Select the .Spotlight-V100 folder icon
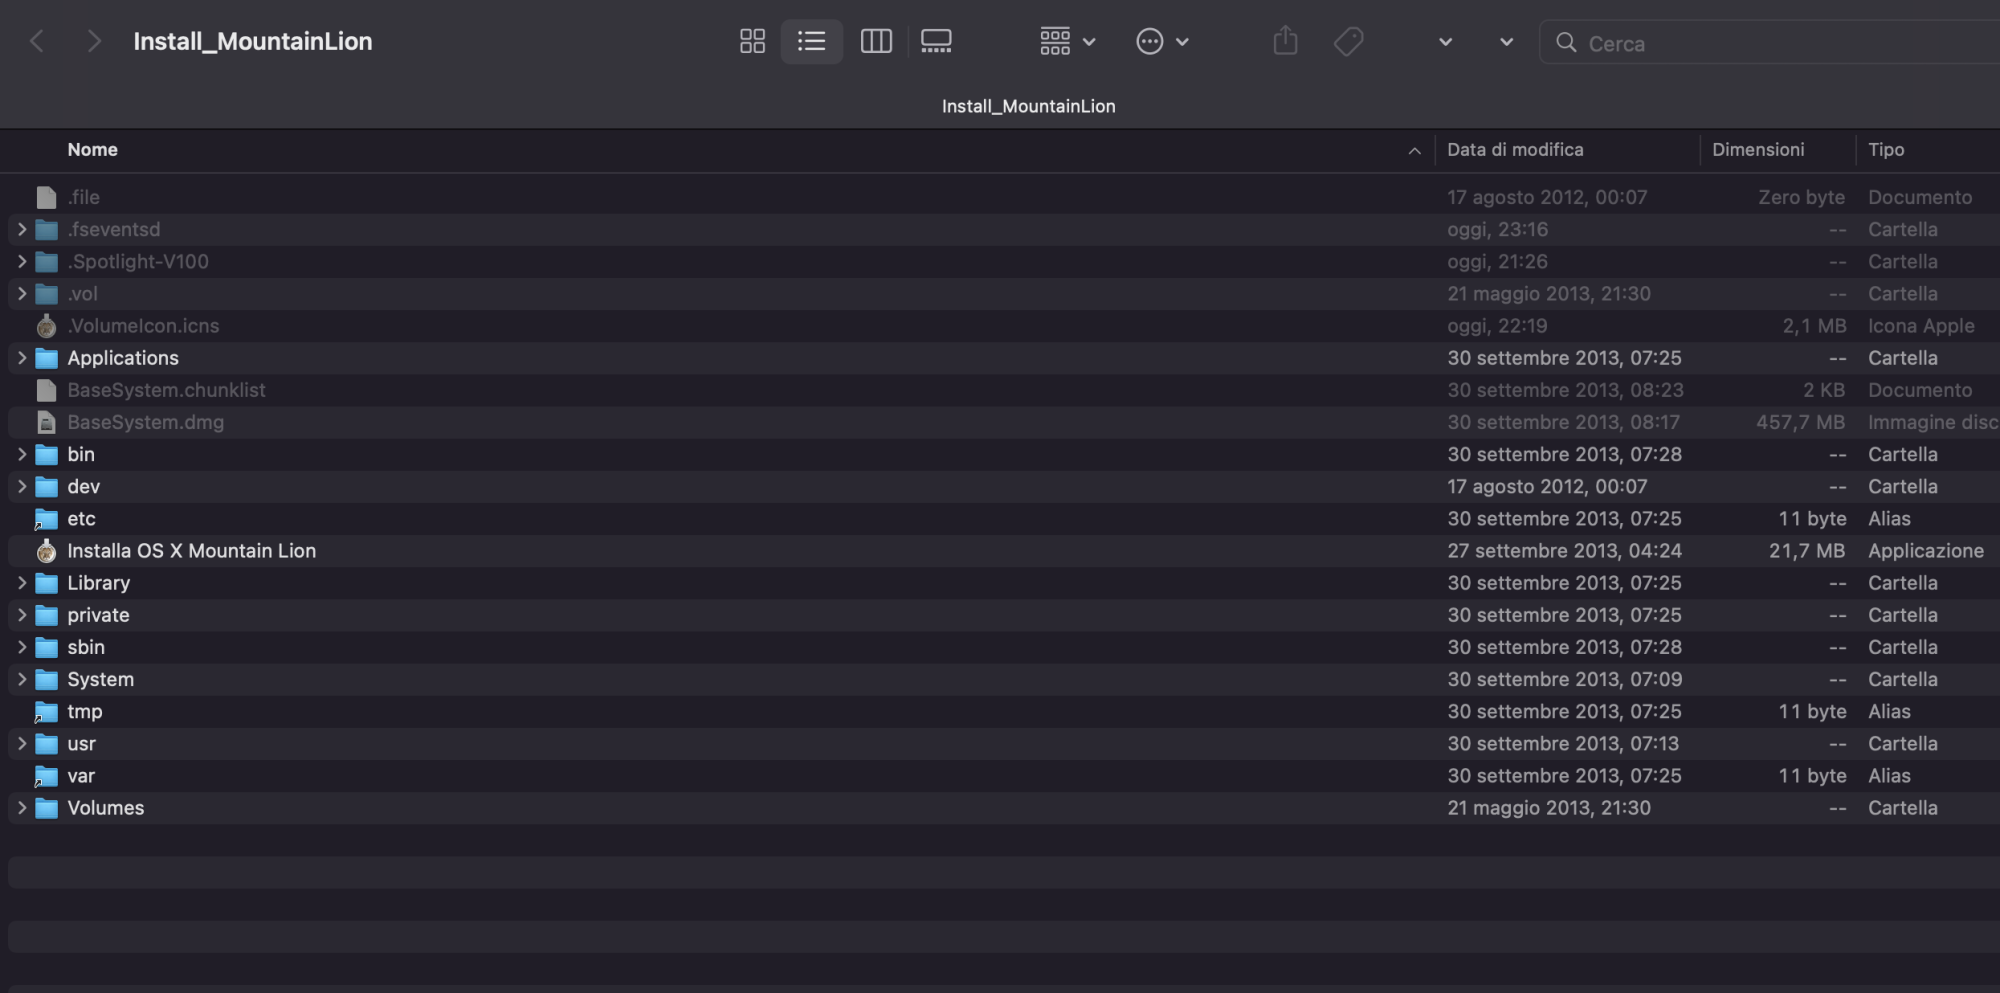The image size is (2000, 993). pos(46,262)
